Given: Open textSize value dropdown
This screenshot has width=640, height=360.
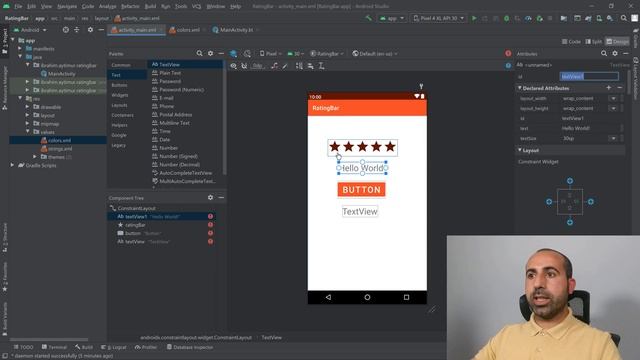Looking at the screenshot, I should (x=613, y=138).
